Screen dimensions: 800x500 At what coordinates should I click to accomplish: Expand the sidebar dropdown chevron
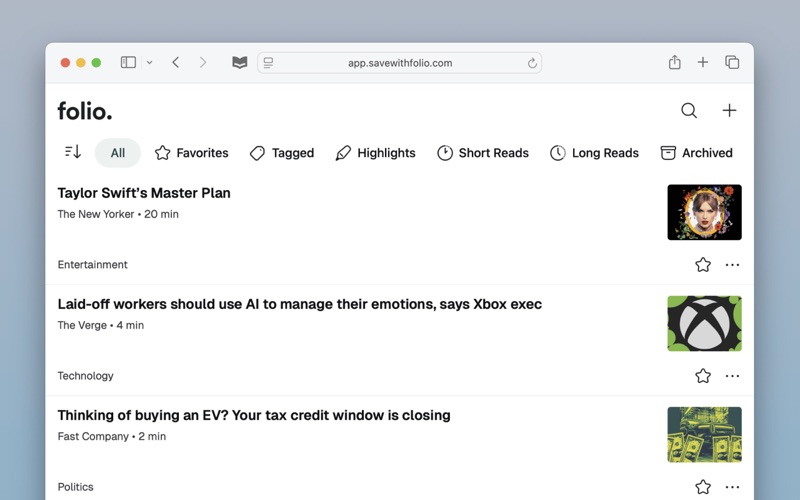point(149,62)
